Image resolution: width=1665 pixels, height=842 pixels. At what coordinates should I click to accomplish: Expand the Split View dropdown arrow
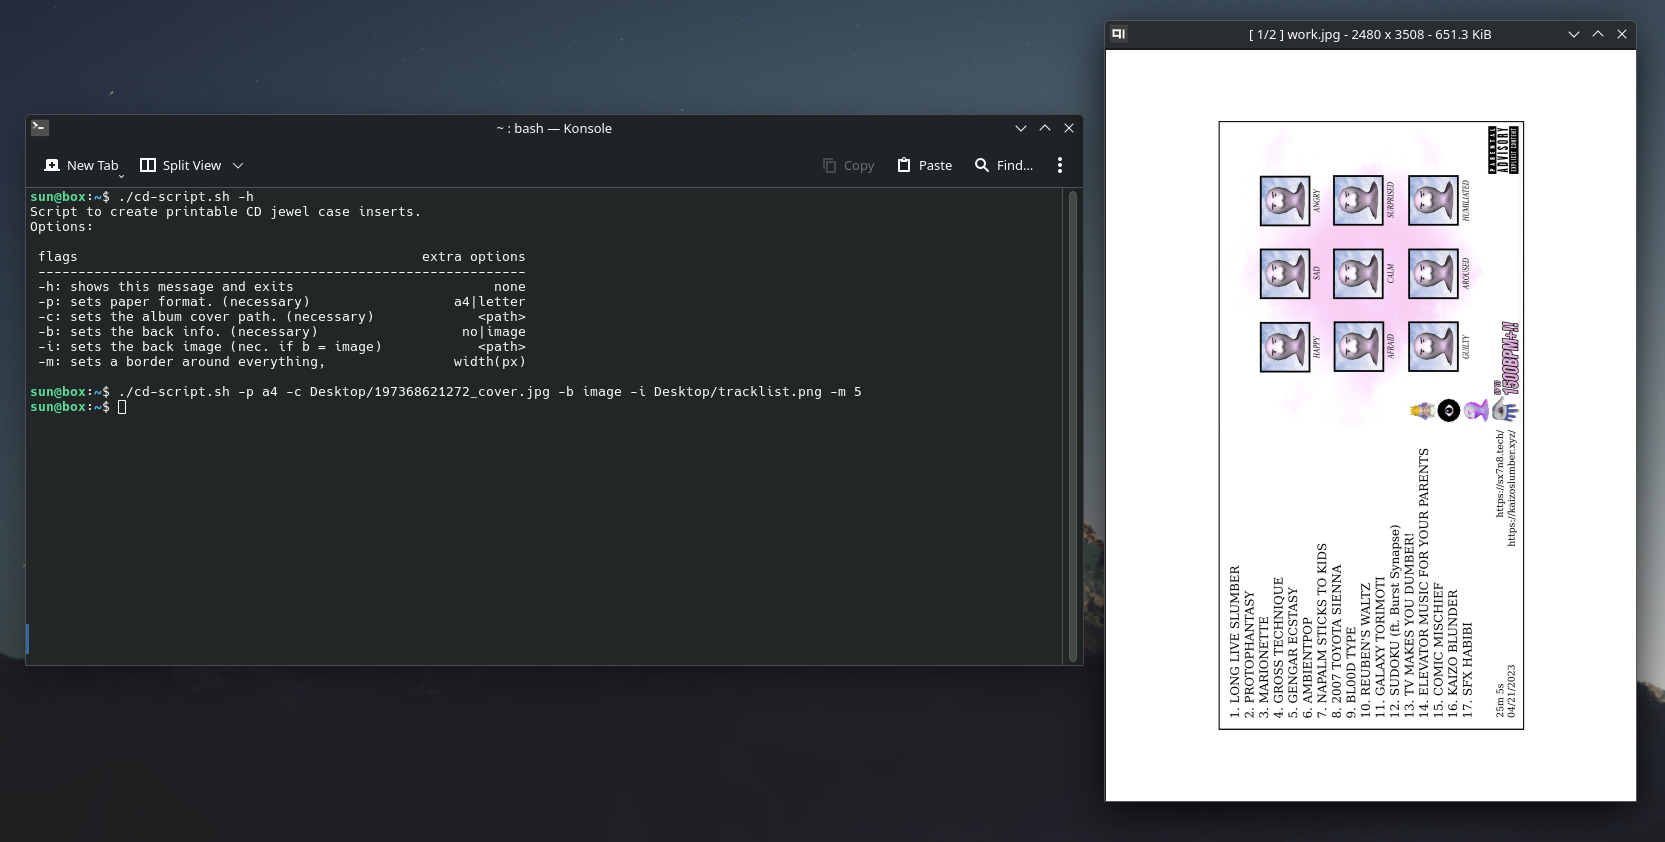pos(238,165)
